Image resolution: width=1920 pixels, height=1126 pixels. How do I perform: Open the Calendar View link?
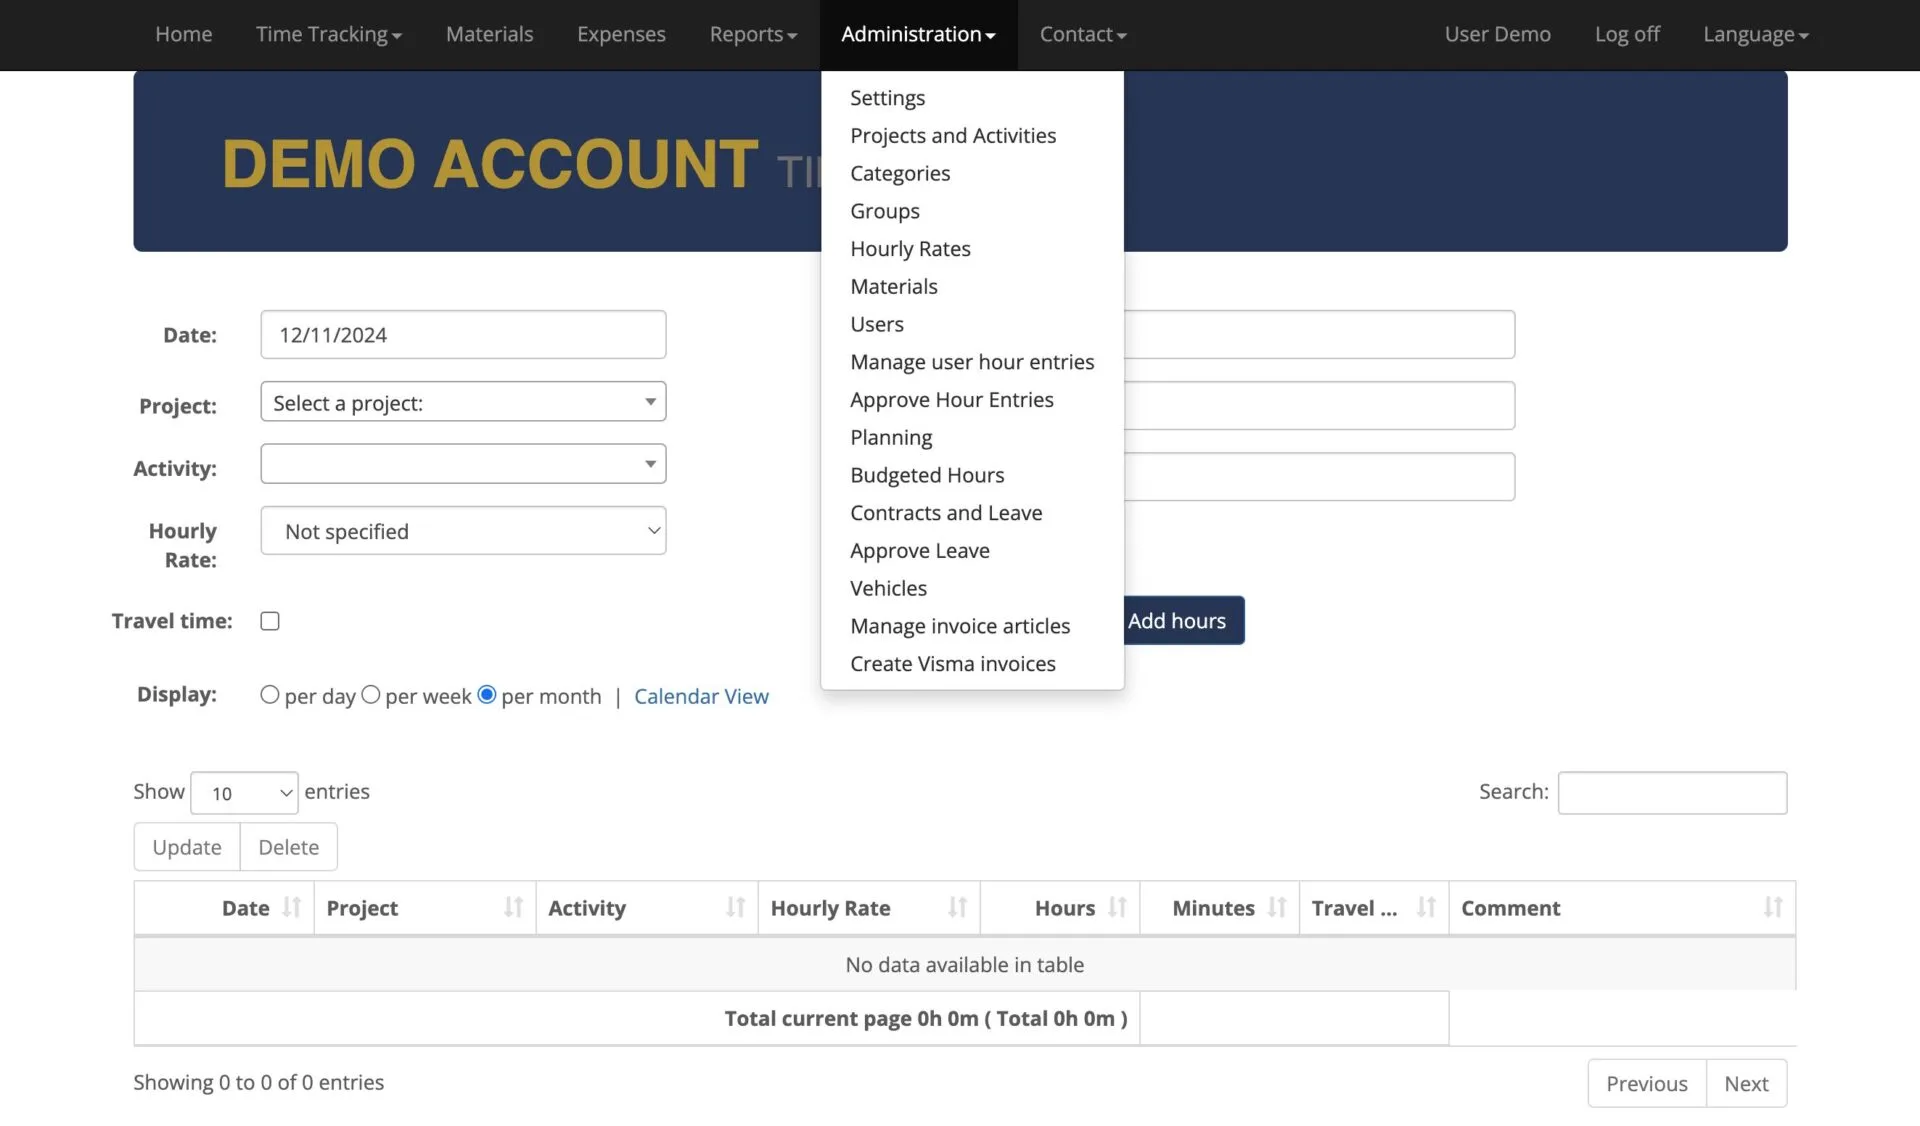pos(701,696)
